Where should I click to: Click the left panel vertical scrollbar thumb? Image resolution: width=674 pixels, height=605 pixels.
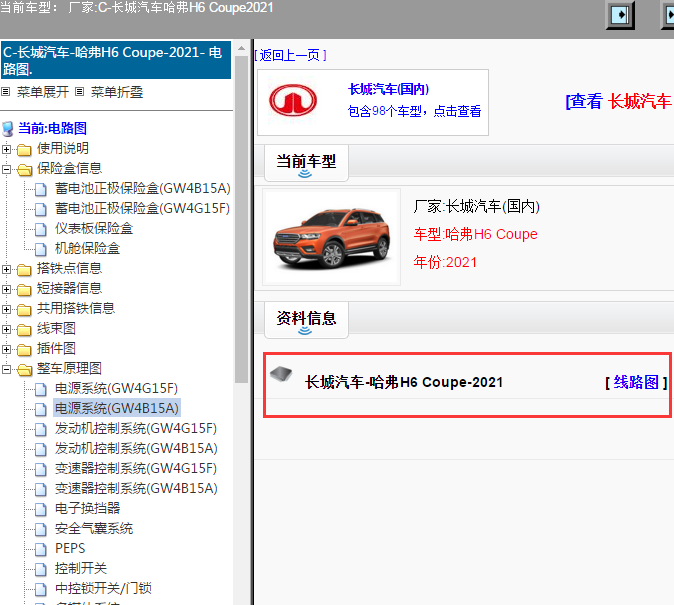click(241, 219)
